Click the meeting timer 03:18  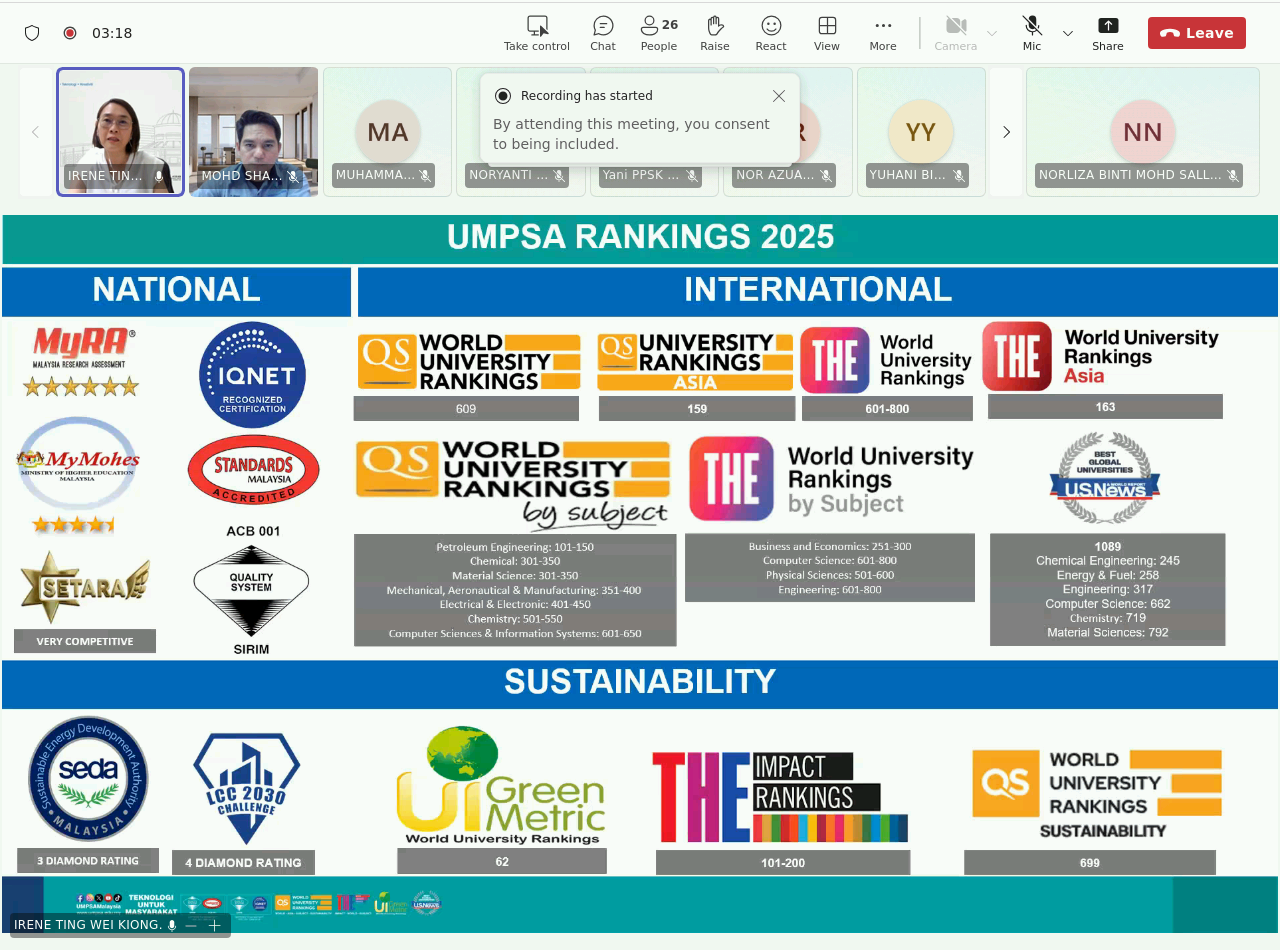[112, 33]
